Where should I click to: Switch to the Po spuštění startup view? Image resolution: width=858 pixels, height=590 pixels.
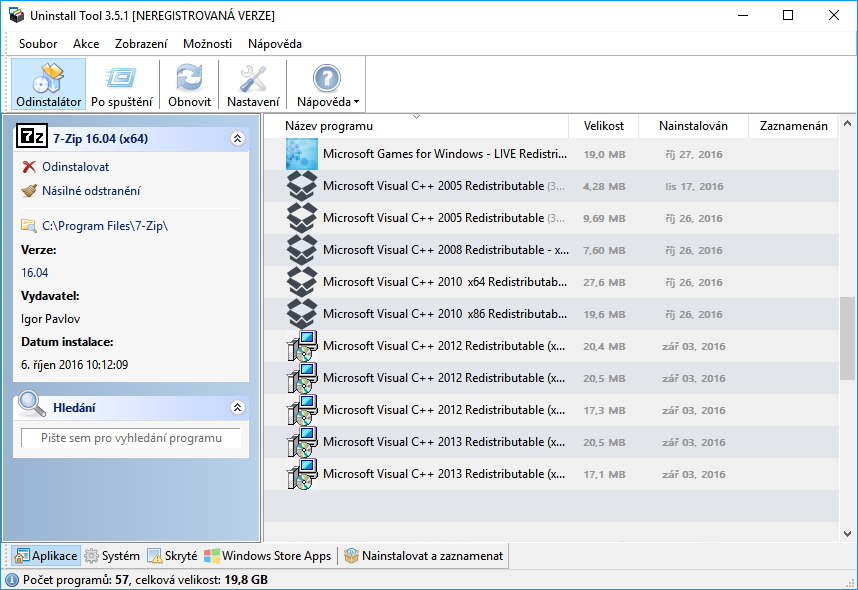(x=121, y=84)
